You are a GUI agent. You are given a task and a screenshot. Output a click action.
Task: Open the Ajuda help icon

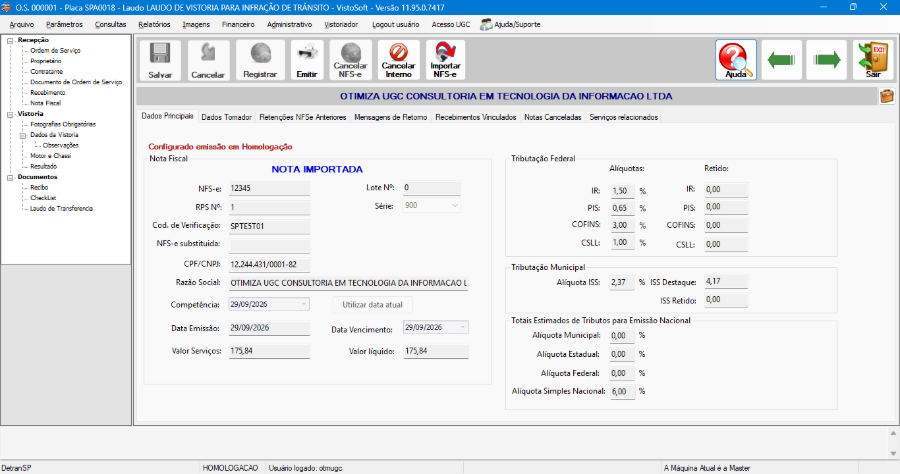(x=736, y=60)
